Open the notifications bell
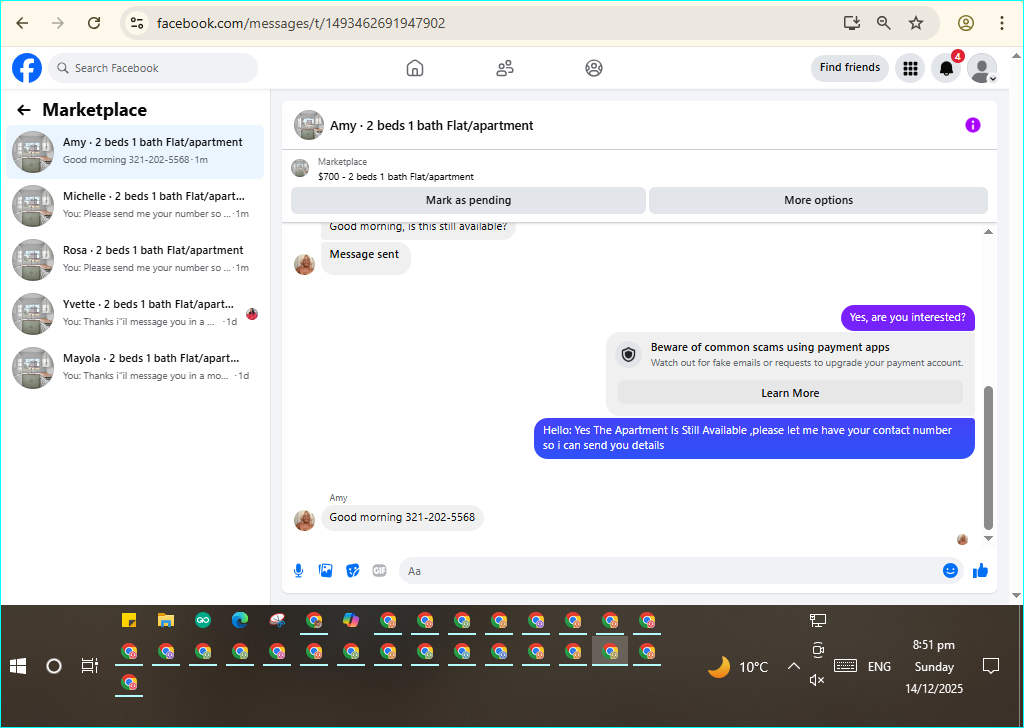The height and width of the screenshot is (728, 1024). (x=946, y=68)
